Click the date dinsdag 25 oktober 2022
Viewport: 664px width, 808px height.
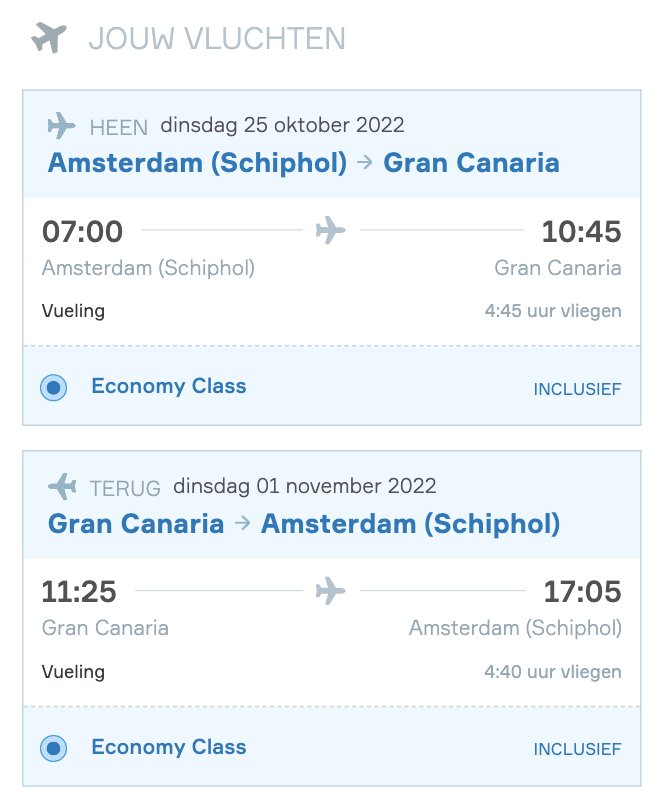(282, 125)
